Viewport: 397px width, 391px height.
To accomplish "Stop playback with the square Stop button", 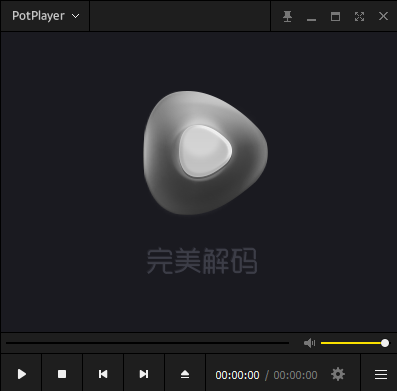I will [x=62, y=374].
